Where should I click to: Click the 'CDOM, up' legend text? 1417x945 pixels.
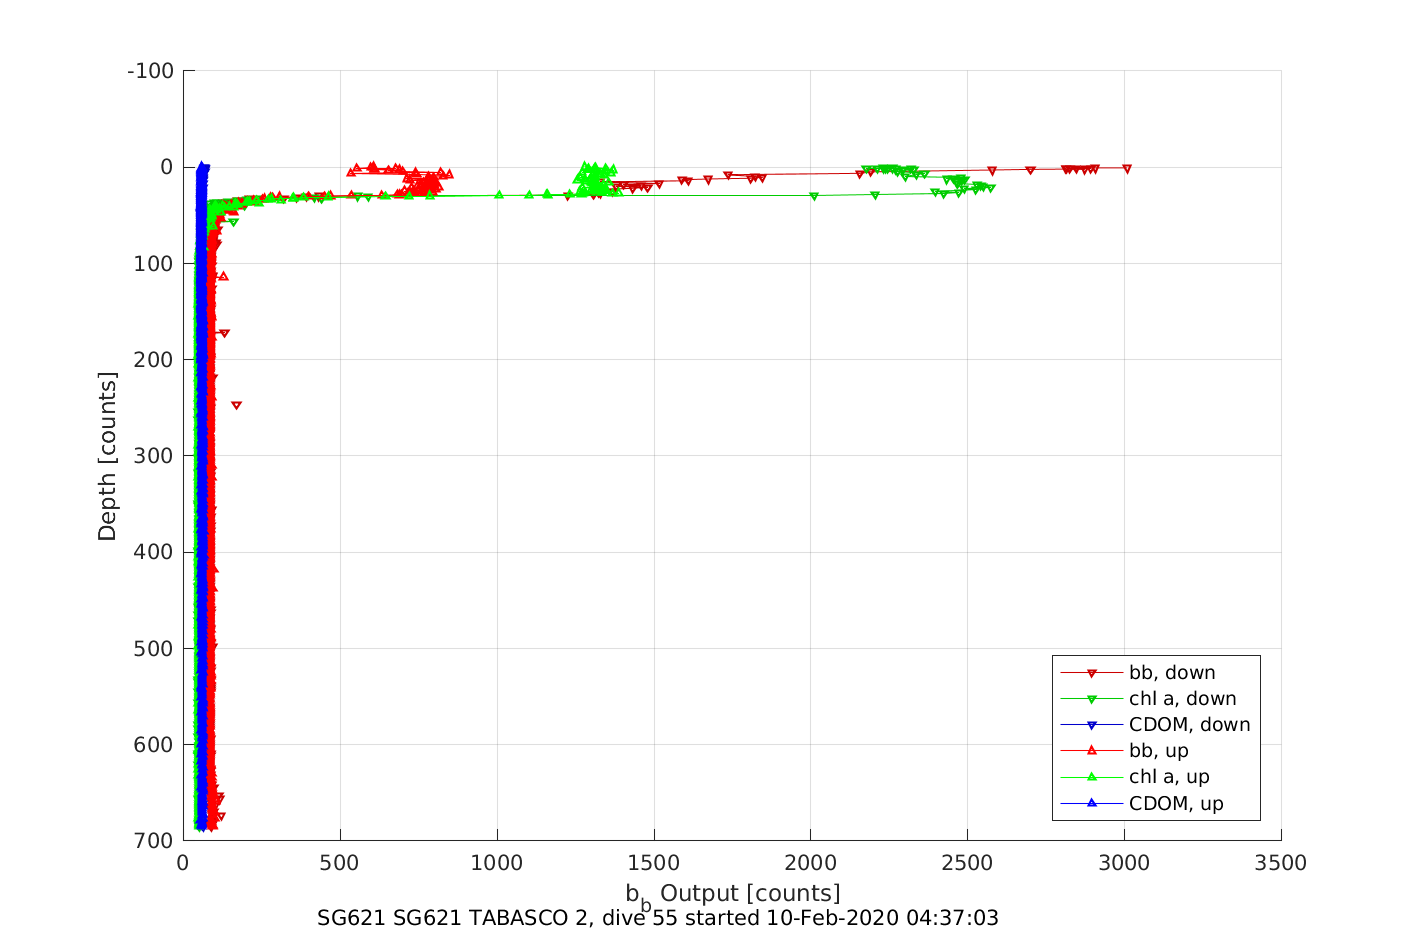(1176, 804)
